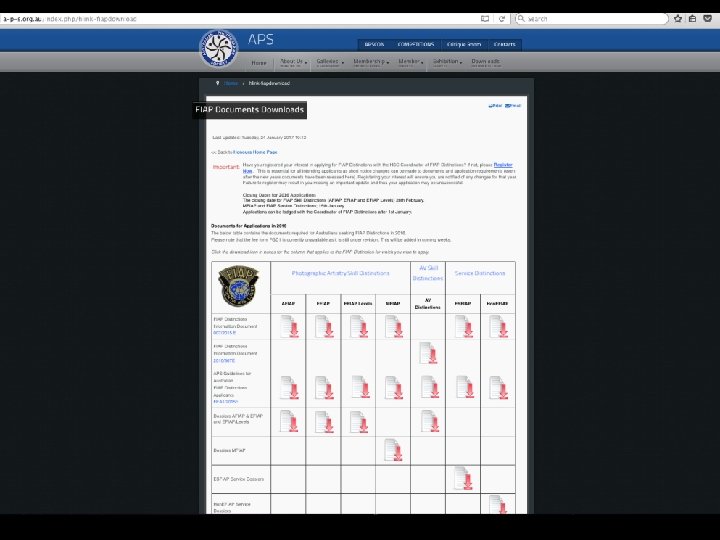Open the Pocket icon in browser toolbar
This screenshot has width=720, height=540.
708,19
